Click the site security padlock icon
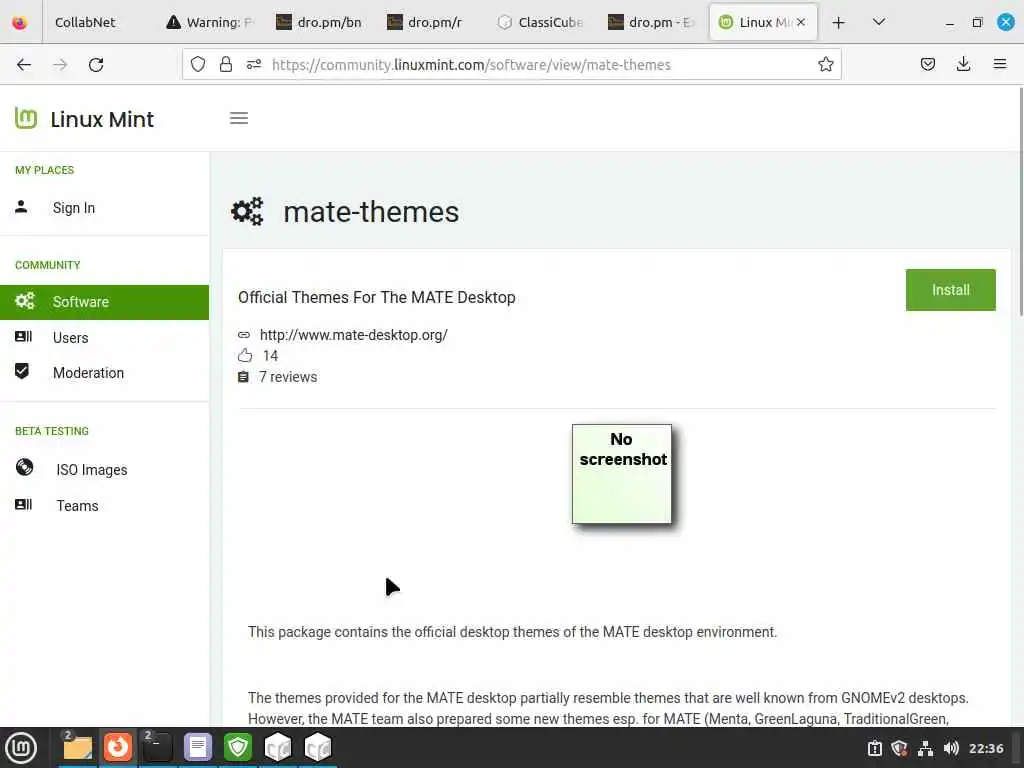Viewport: 1024px width, 768px height. coord(226,64)
